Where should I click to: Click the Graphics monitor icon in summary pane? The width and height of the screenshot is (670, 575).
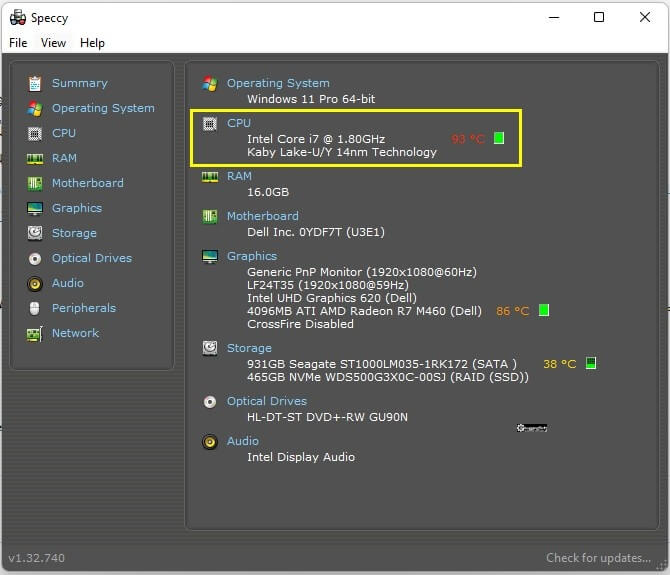click(210, 256)
